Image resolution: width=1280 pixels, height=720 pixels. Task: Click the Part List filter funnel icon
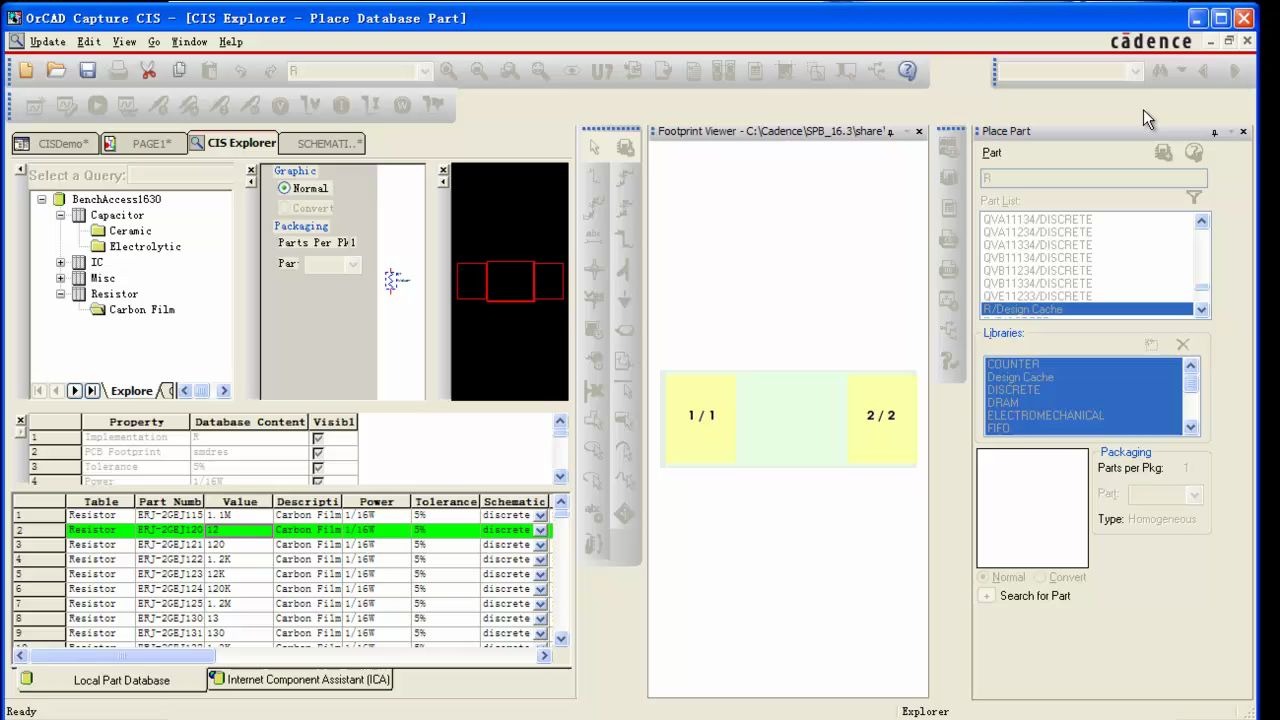pos(1194,198)
